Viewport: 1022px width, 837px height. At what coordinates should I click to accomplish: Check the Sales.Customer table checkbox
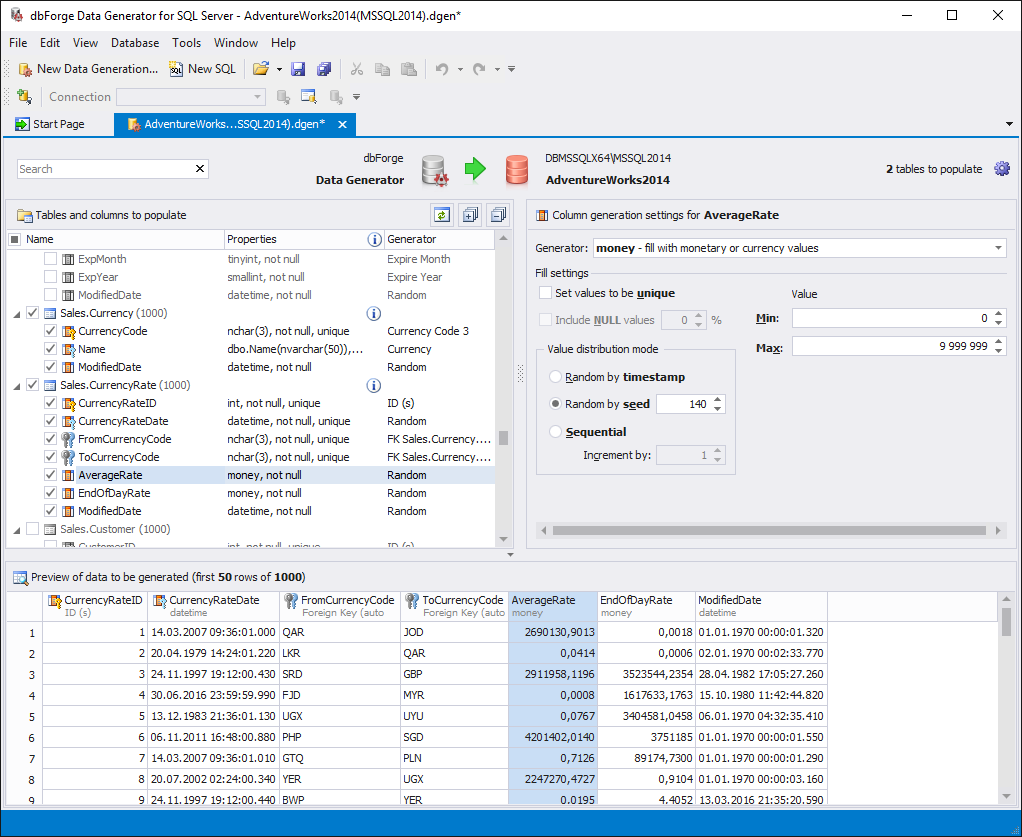click(x=32, y=529)
